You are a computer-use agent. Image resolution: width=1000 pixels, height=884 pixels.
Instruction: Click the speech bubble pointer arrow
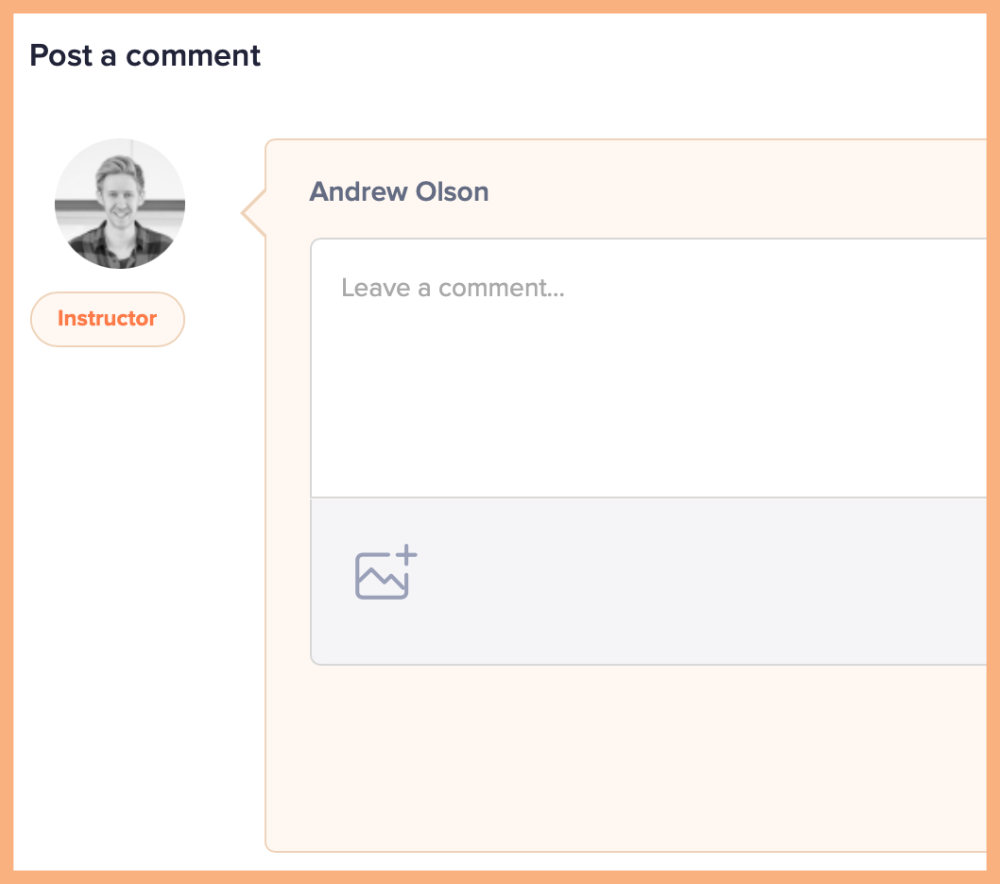tap(253, 214)
